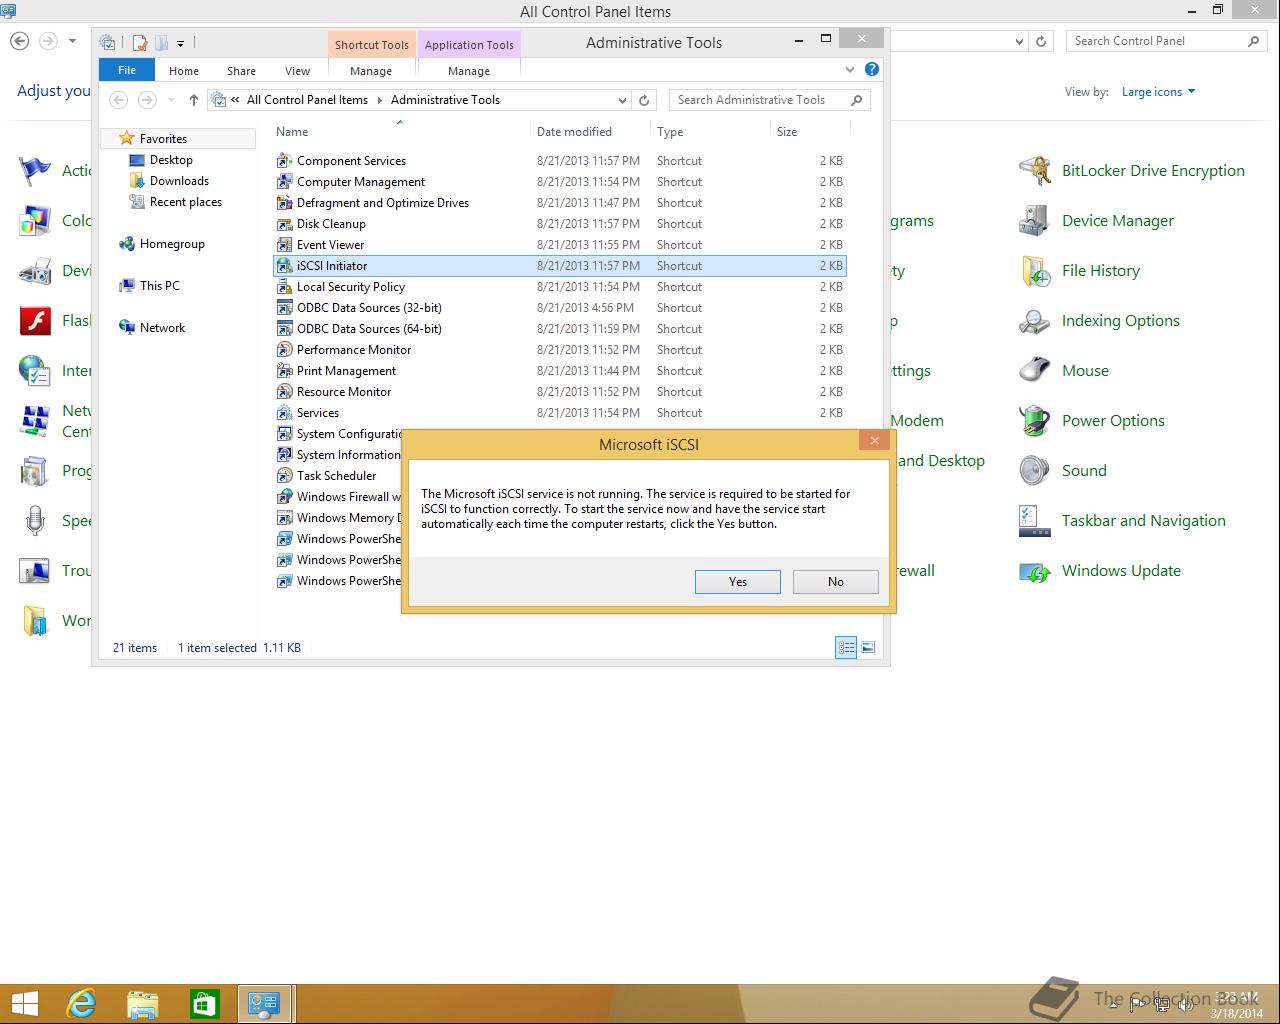Switch to details view layout button
The width and height of the screenshot is (1280, 1024).
click(846, 648)
